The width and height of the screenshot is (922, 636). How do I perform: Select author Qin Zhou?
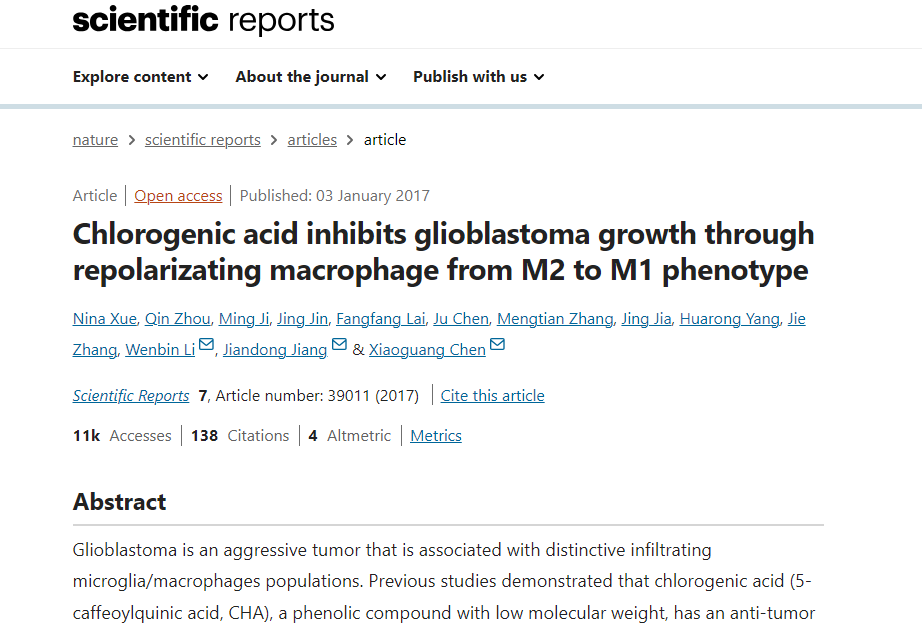tap(178, 319)
